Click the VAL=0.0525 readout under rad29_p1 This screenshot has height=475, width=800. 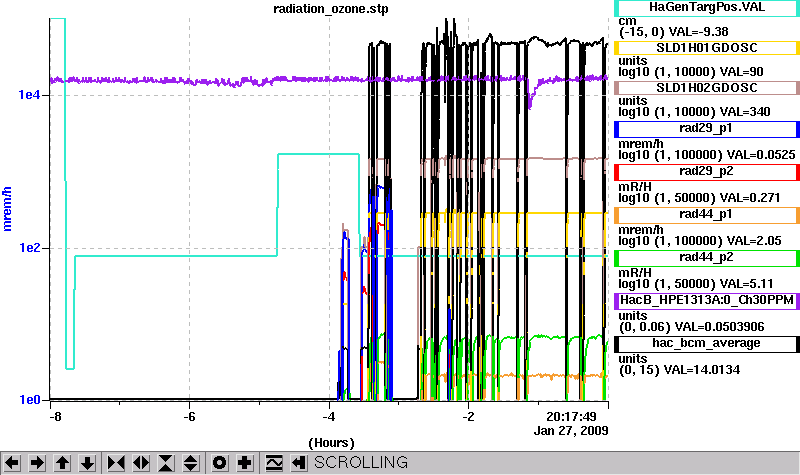click(x=761, y=155)
